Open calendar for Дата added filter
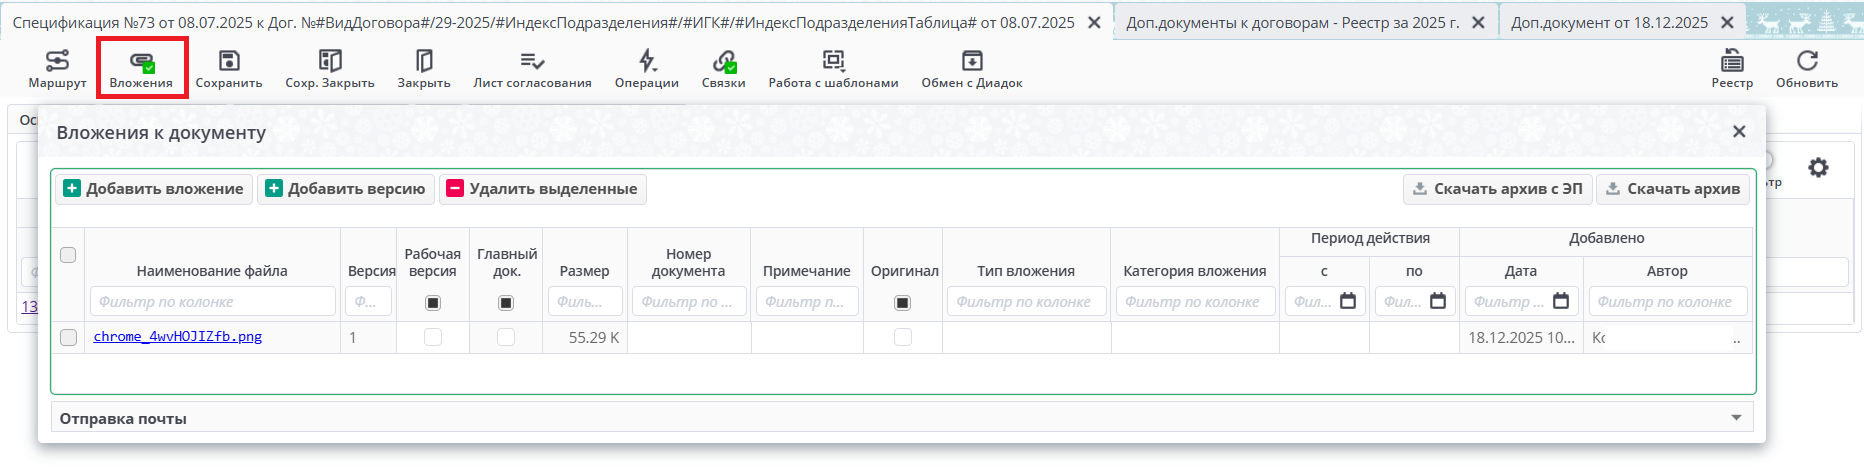This screenshot has height=469, width=1864. (1561, 301)
